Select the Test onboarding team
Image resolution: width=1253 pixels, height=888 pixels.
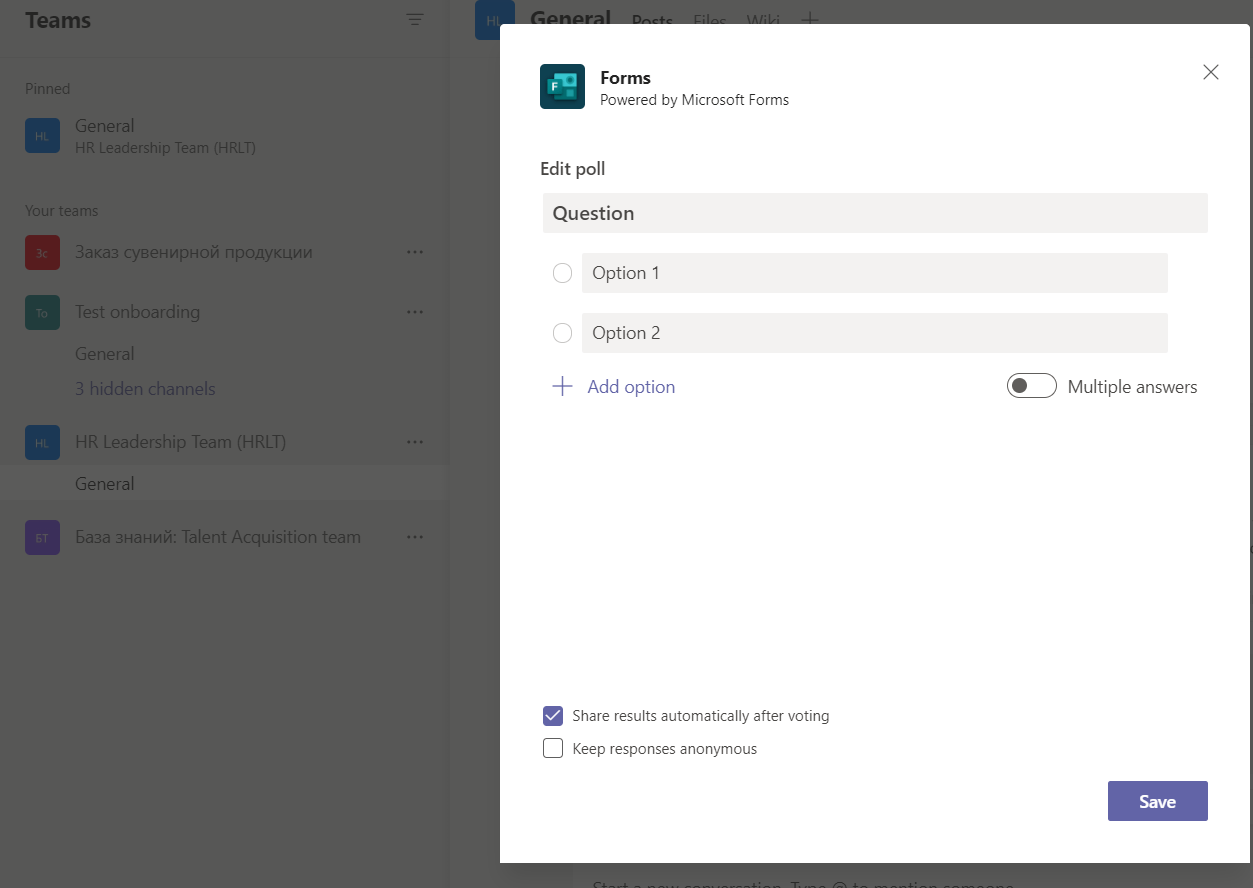coord(137,312)
